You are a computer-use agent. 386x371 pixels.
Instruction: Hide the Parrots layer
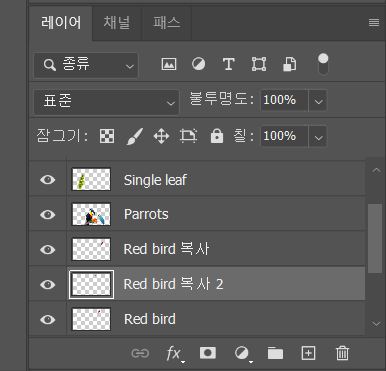click(48, 214)
